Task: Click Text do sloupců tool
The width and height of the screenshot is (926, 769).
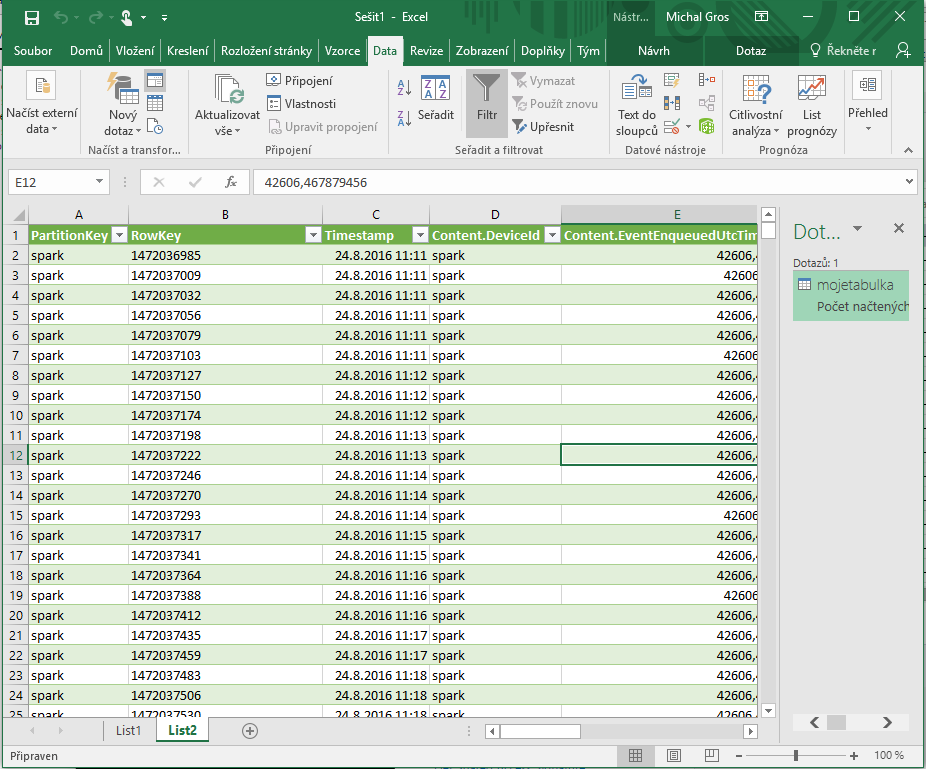Action: click(636, 108)
